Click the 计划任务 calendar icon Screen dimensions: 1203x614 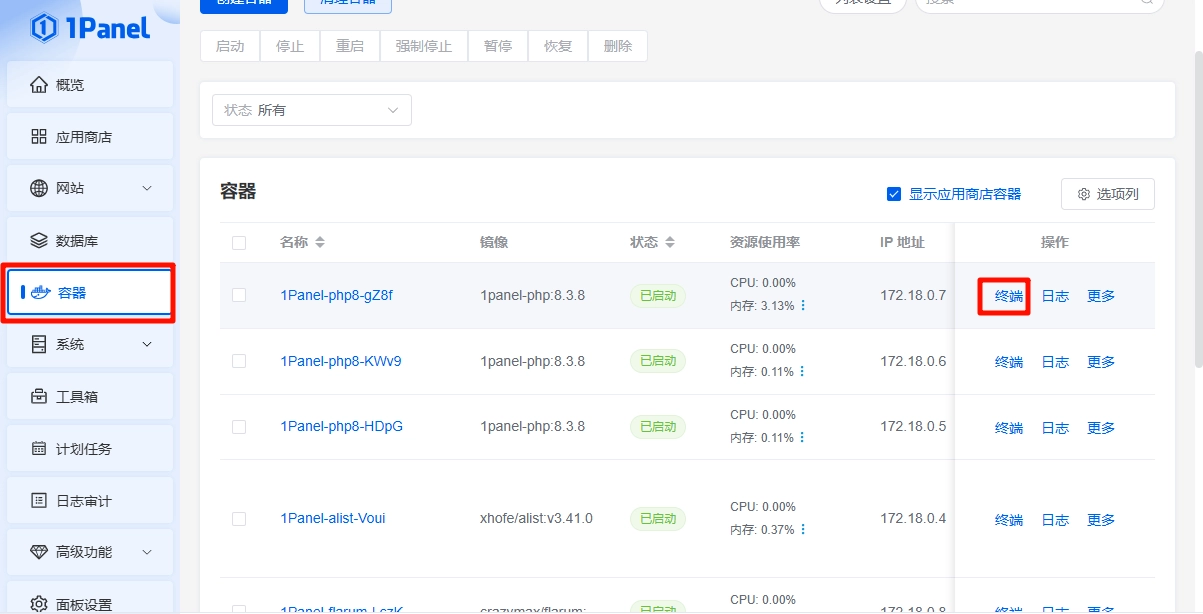(x=39, y=449)
